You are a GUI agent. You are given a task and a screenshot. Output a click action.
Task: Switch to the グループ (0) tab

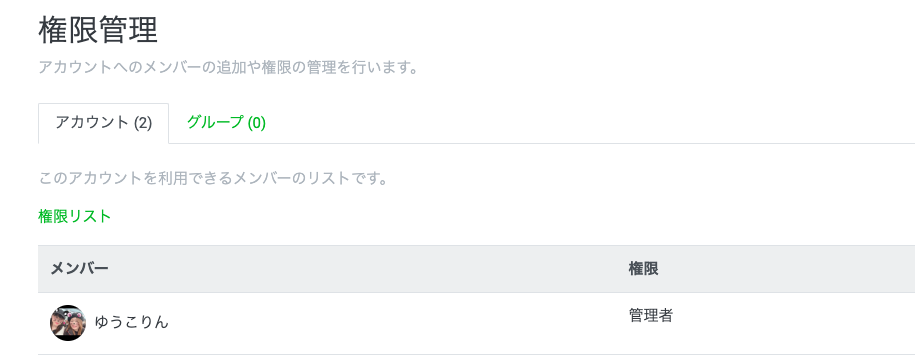point(226,123)
